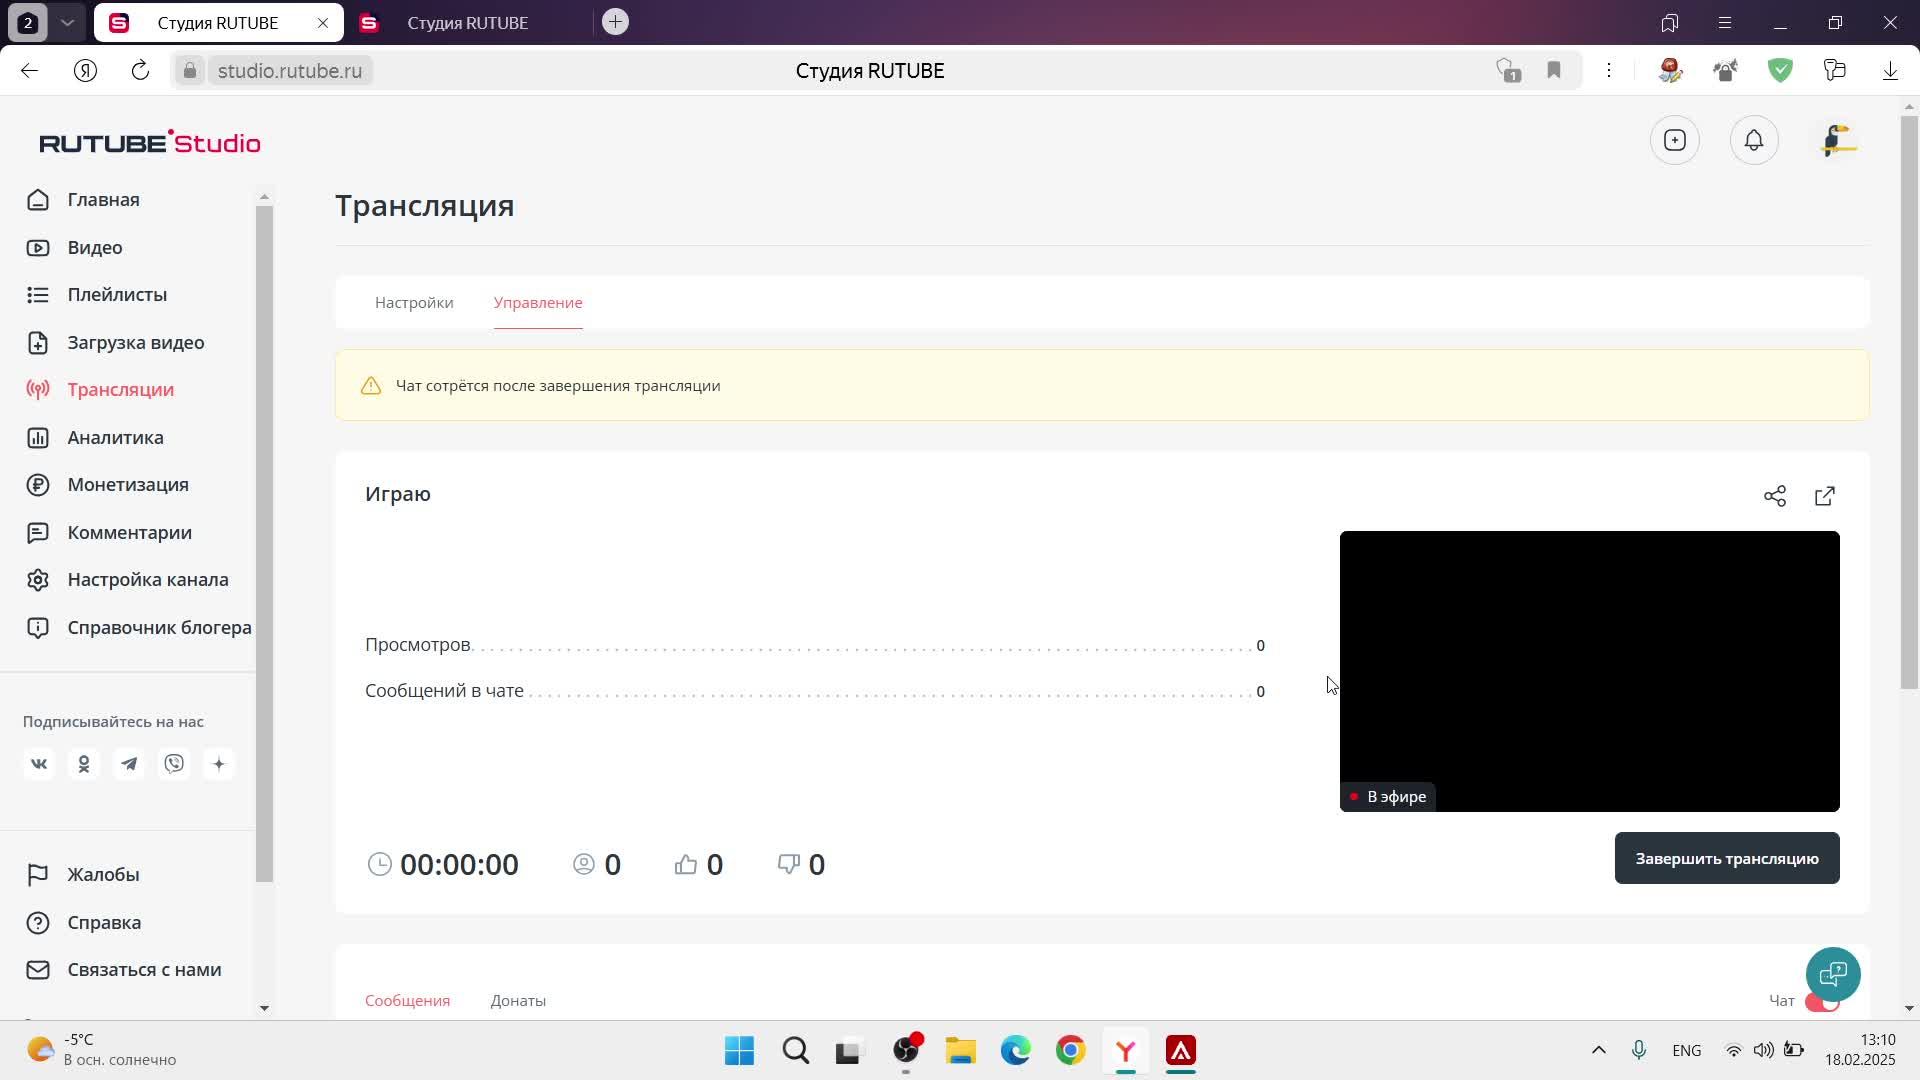Screen dimensions: 1920x1080
Task: Open the support chat floating button
Action: [x=1833, y=975]
